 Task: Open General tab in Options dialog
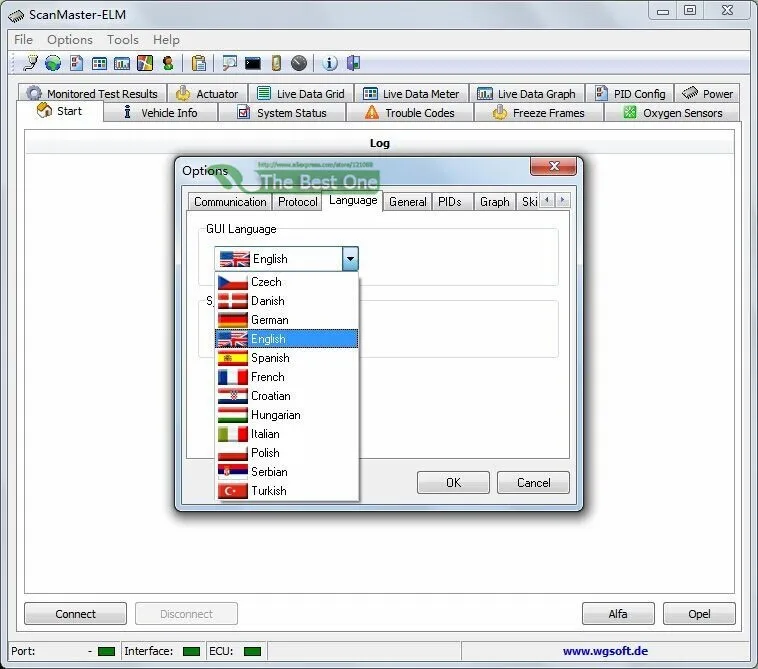coord(408,202)
